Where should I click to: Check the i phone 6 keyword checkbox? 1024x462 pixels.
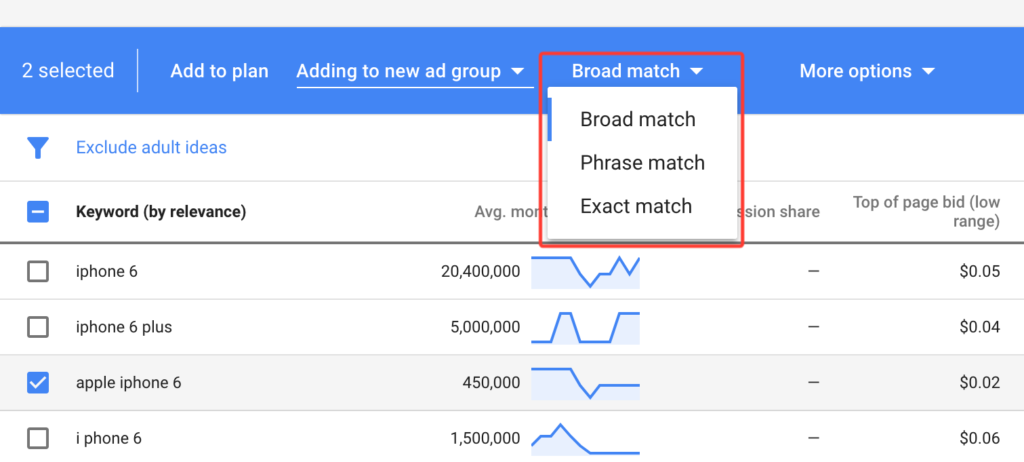click(x=38, y=438)
